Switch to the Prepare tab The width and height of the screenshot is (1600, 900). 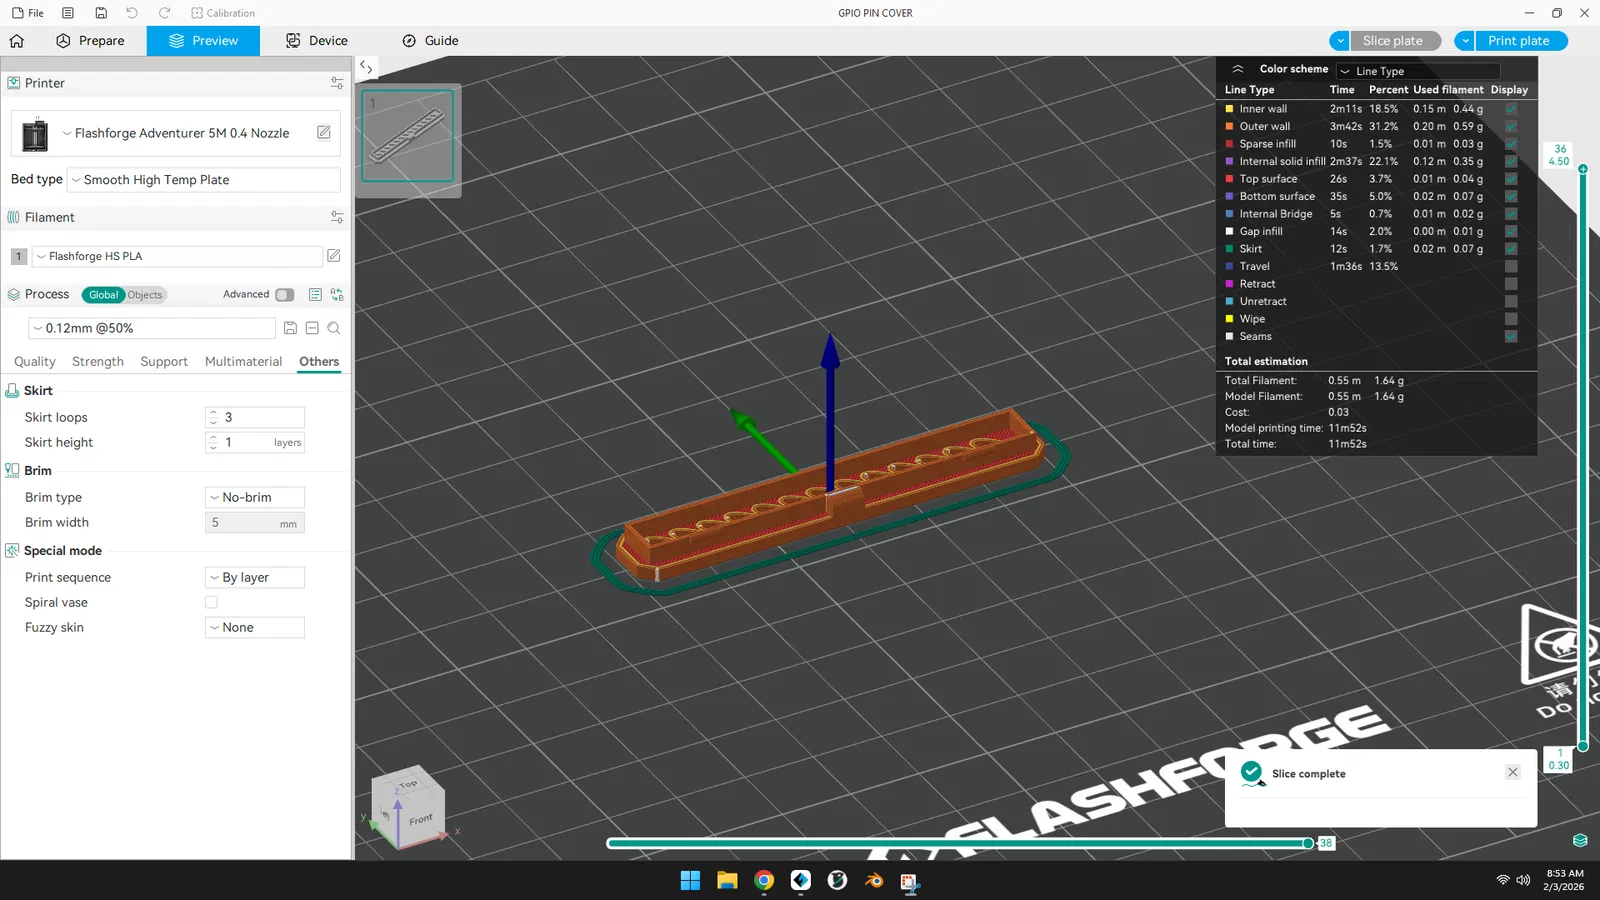point(90,41)
